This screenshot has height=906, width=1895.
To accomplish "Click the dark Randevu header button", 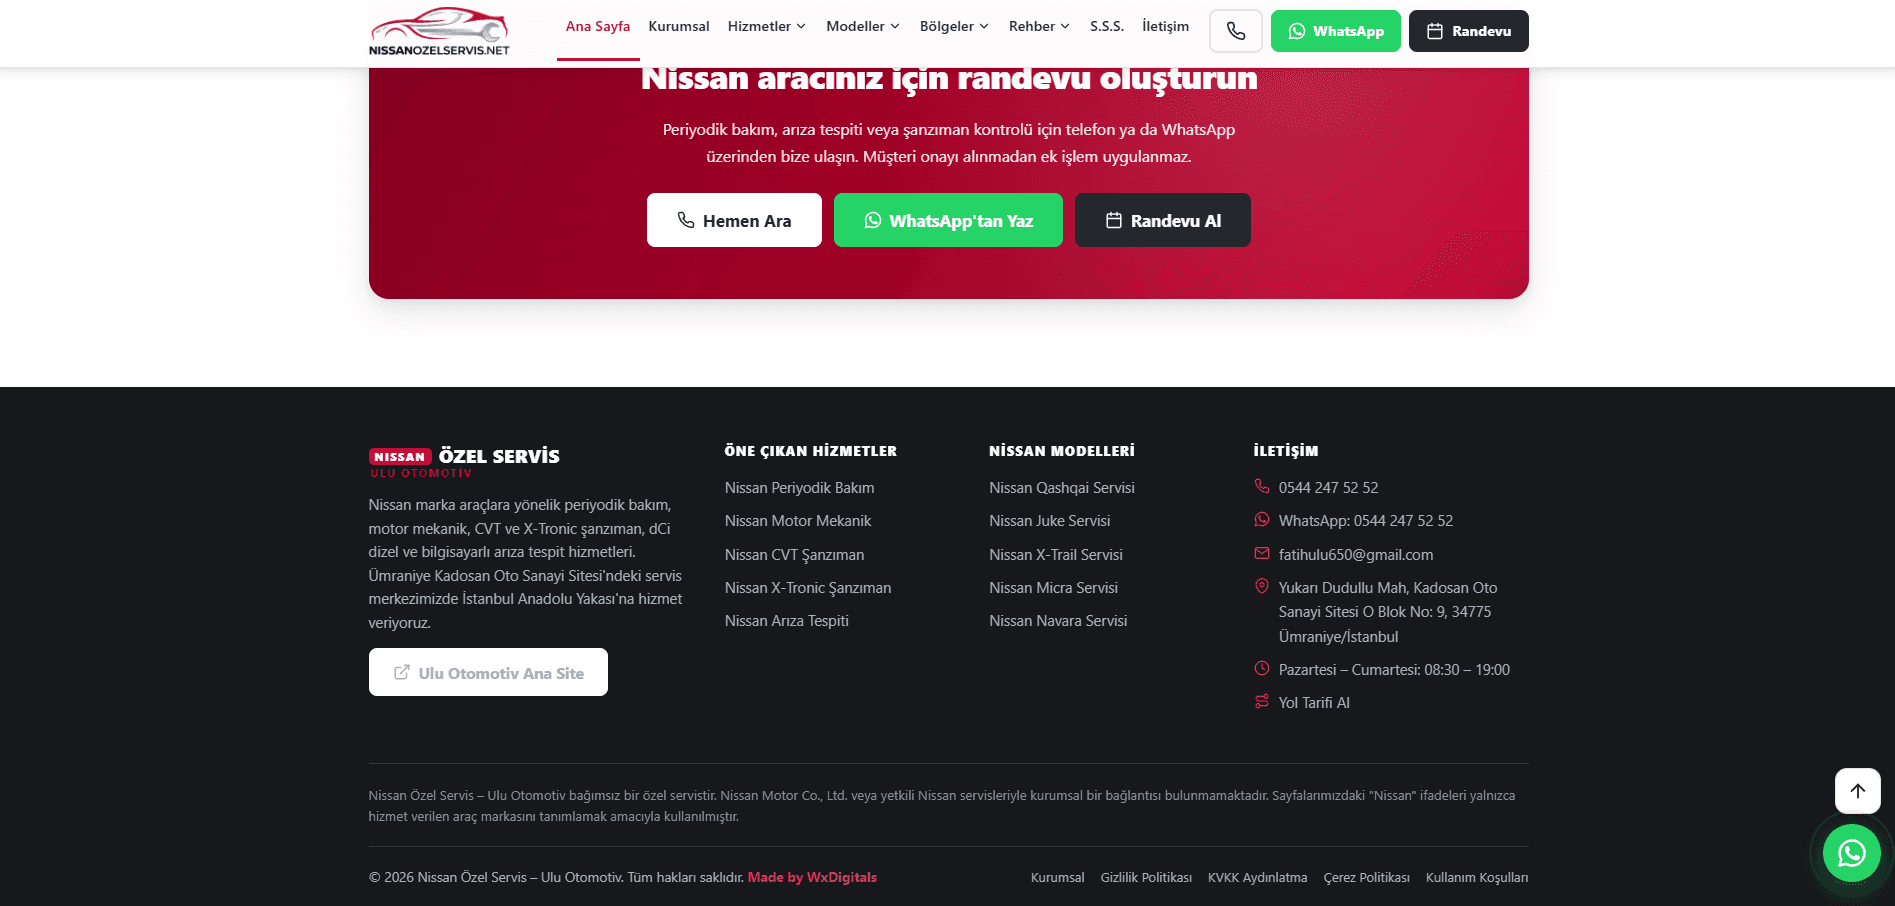I will point(1469,31).
